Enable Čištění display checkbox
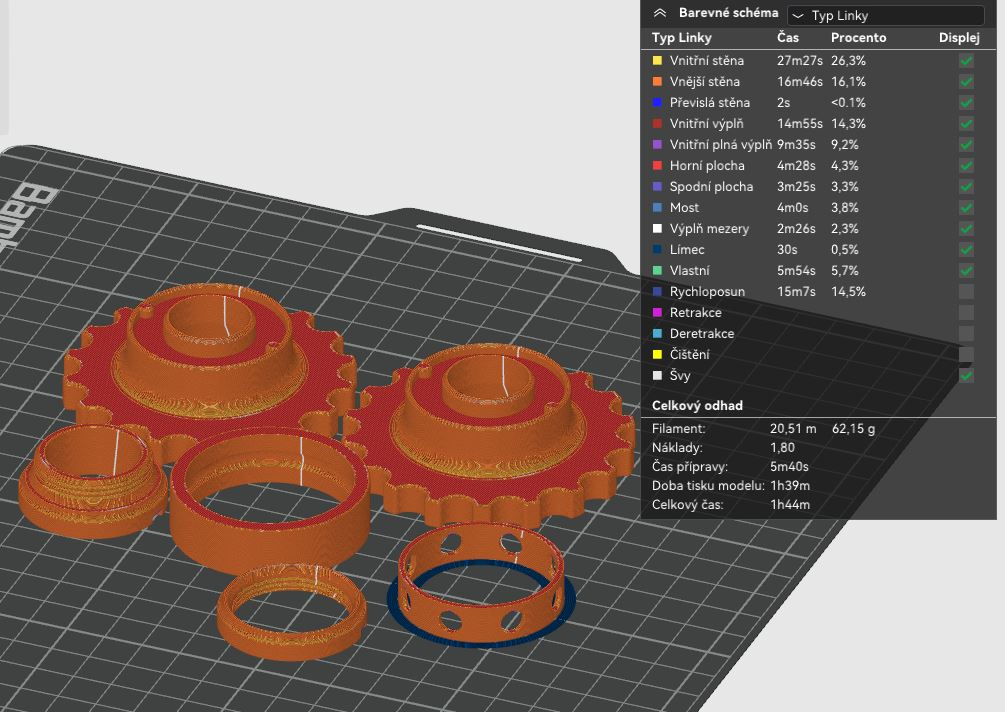 [966, 354]
